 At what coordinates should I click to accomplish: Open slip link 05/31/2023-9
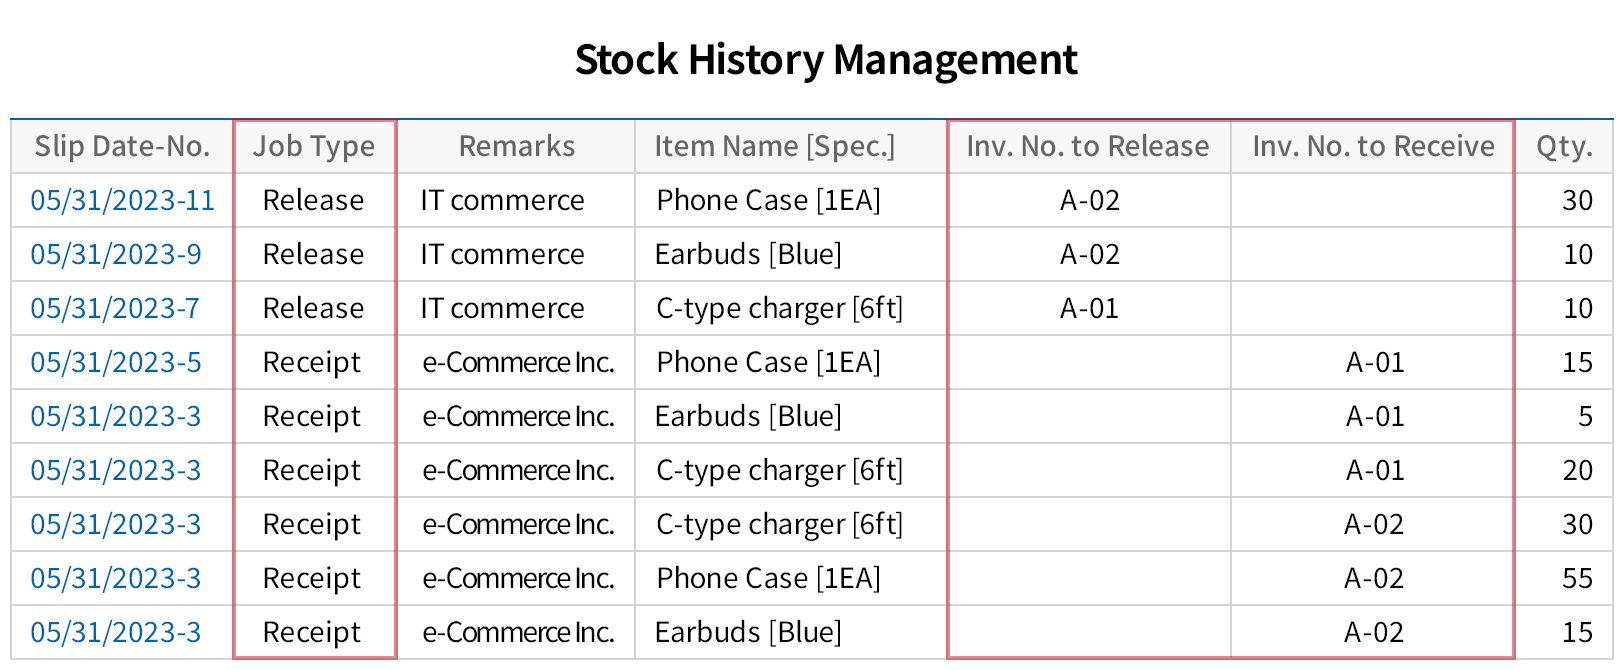click(x=115, y=254)
